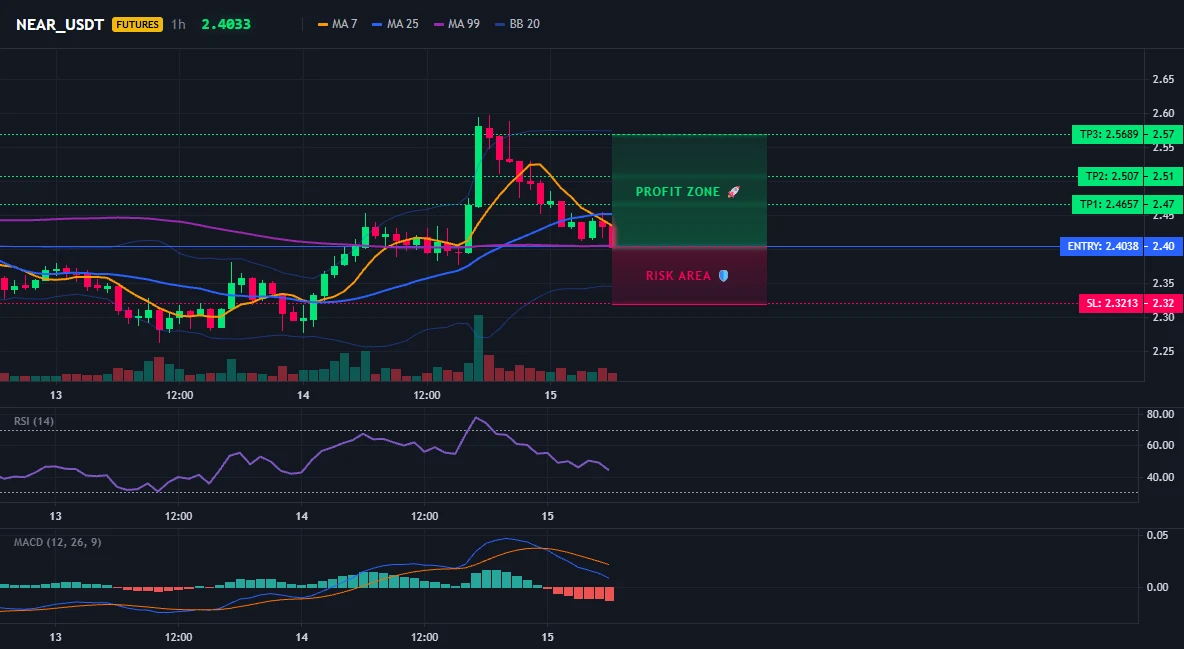Click date 15 on MACD time axis

tap(548, 637)
